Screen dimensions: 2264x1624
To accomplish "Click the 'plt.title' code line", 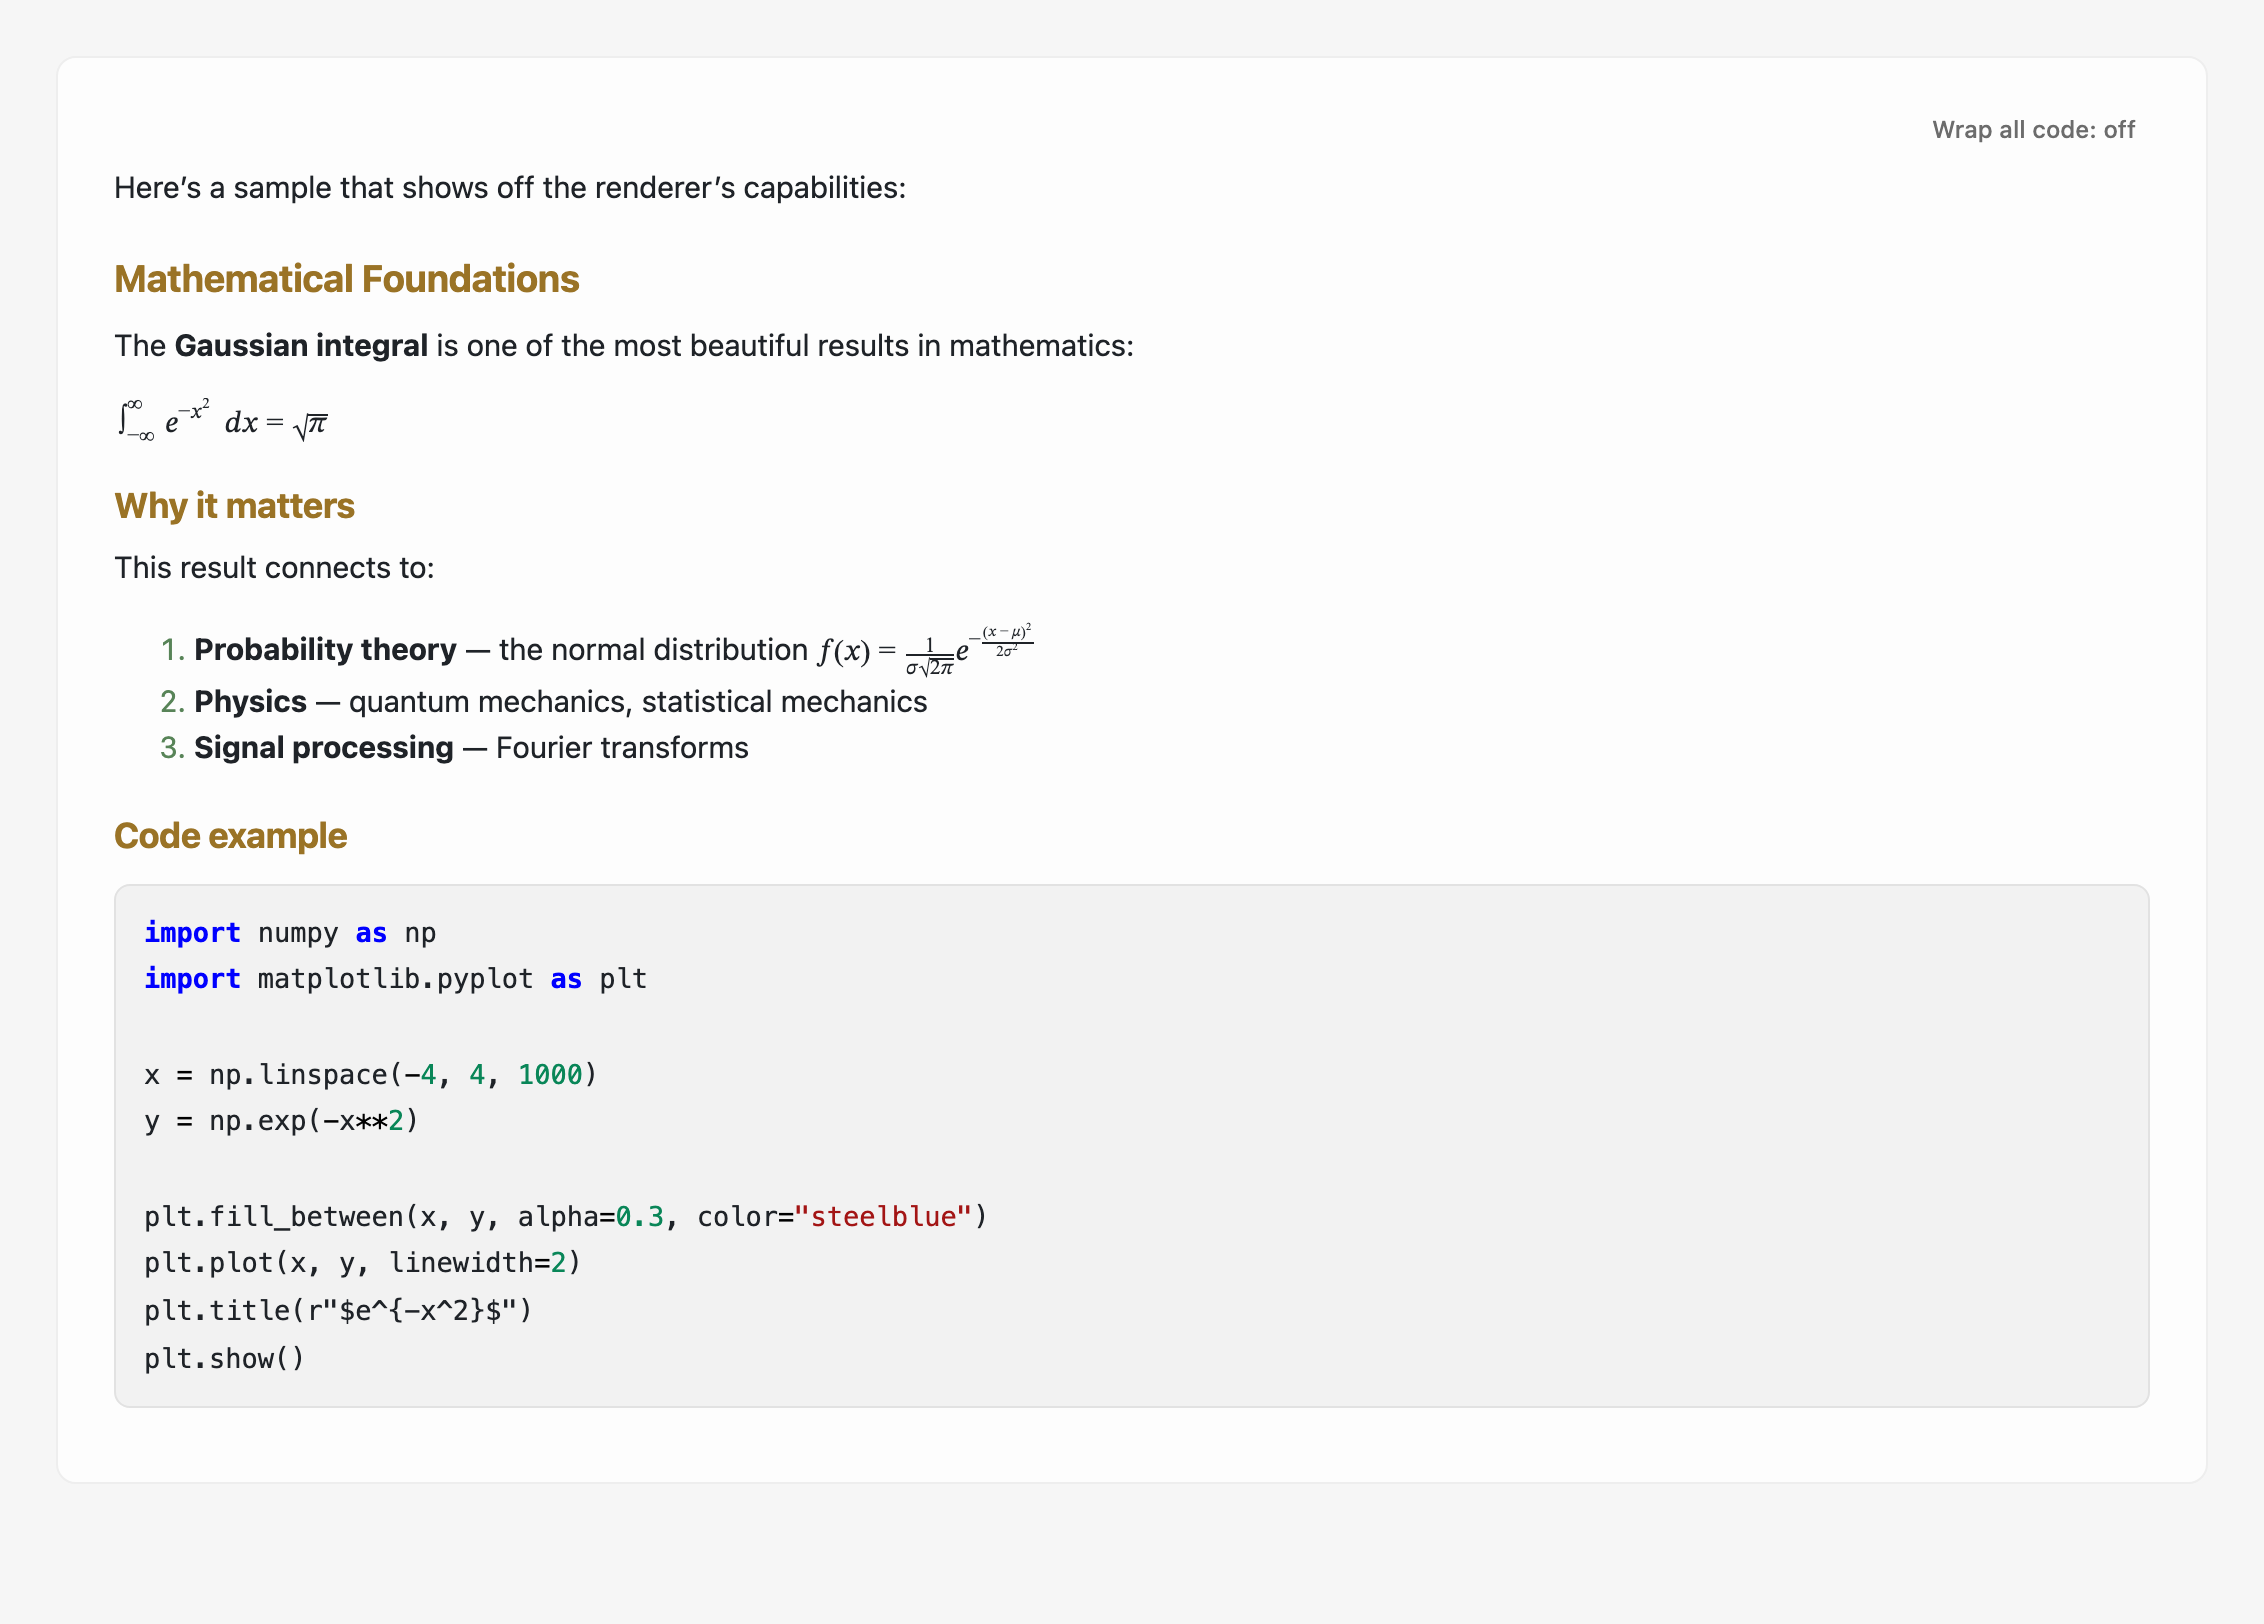I will [x=338, y=1311].
